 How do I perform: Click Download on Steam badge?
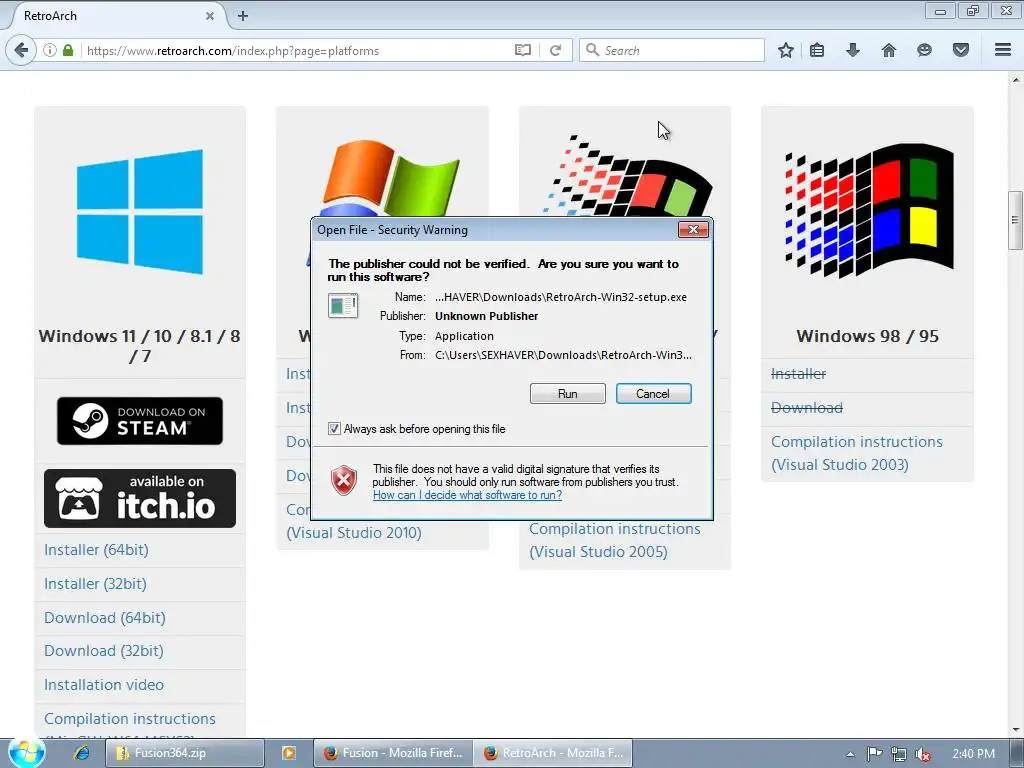[x=140, y=421]
